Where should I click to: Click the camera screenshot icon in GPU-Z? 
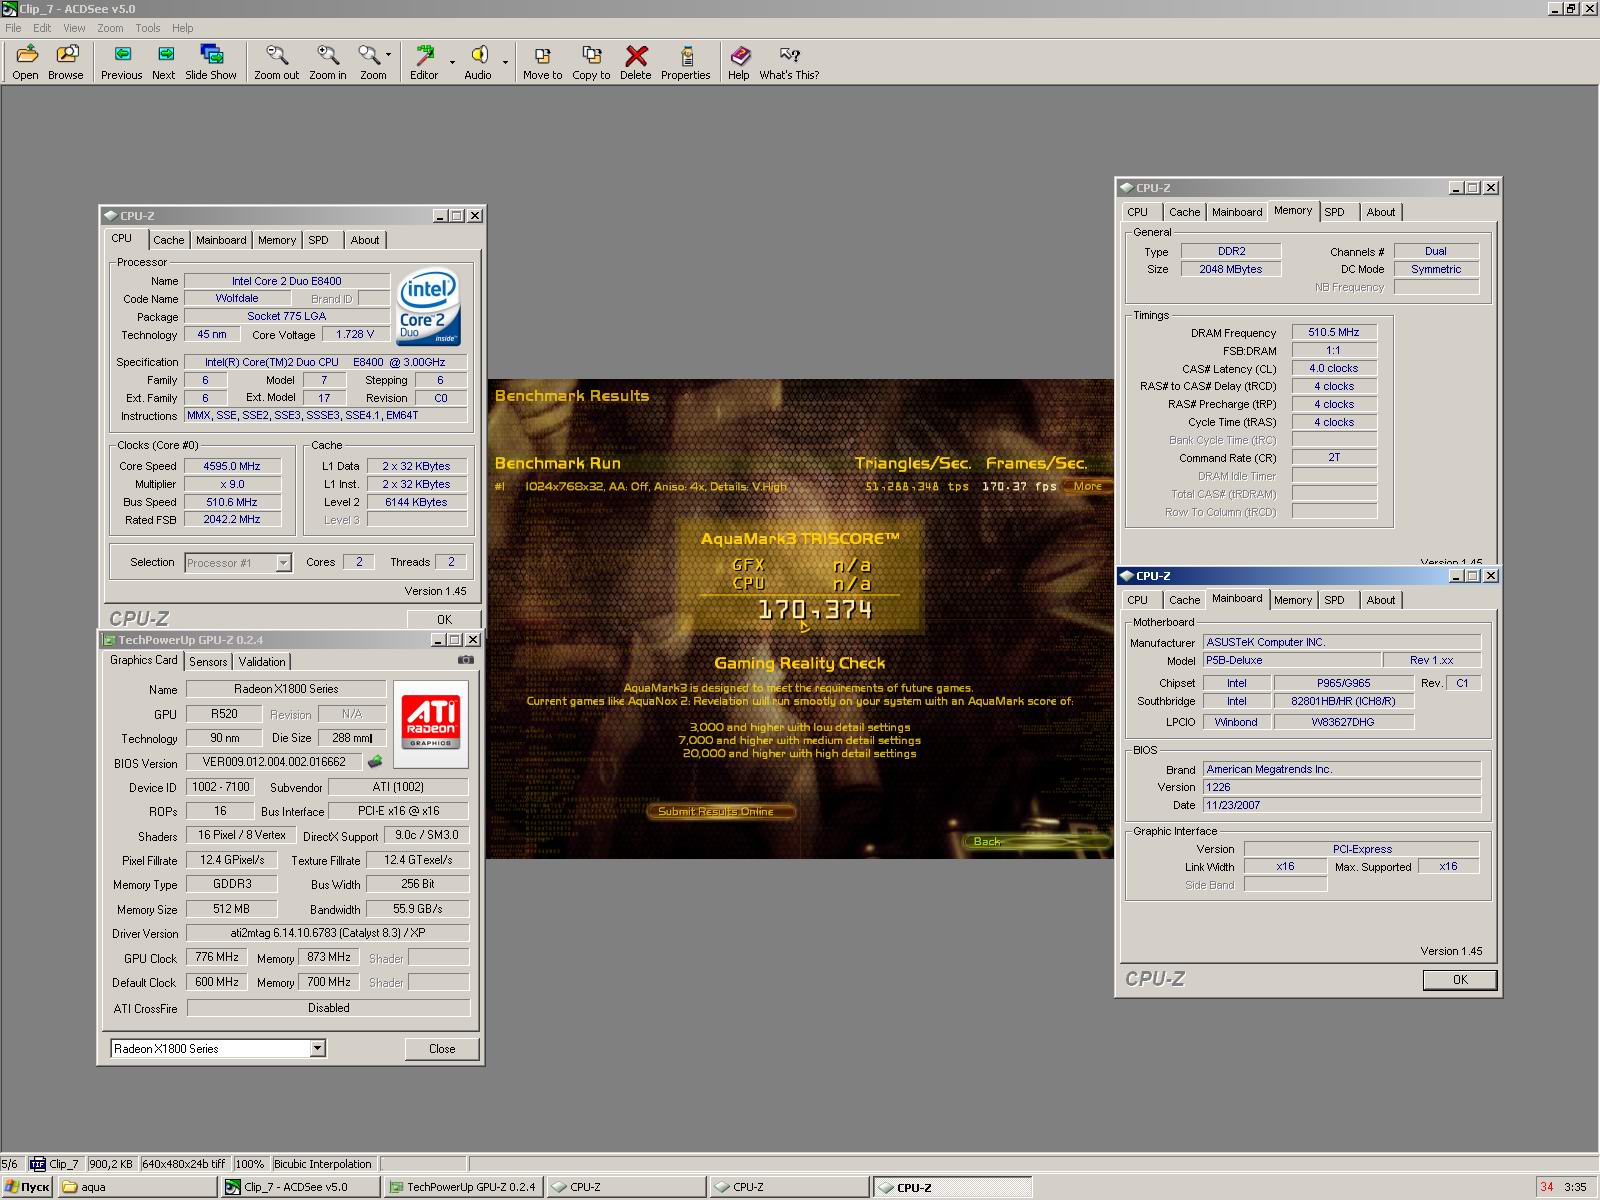tap(465, 660)
